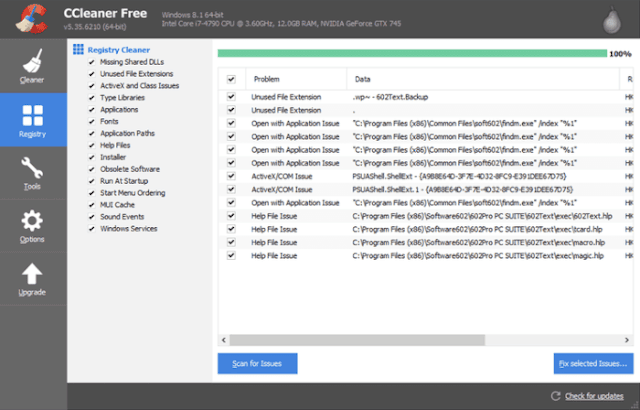Toggle the Run At Startup checkbox

(91, 181)
